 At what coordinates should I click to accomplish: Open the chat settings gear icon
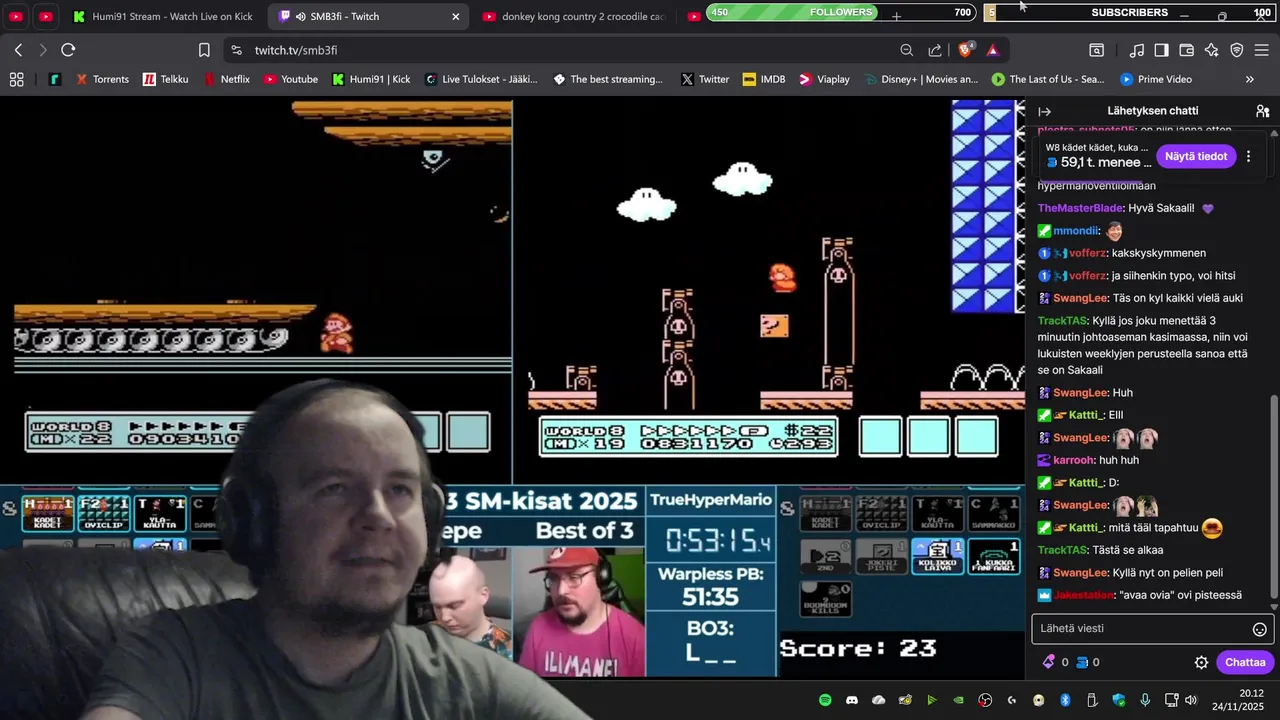1202,662
